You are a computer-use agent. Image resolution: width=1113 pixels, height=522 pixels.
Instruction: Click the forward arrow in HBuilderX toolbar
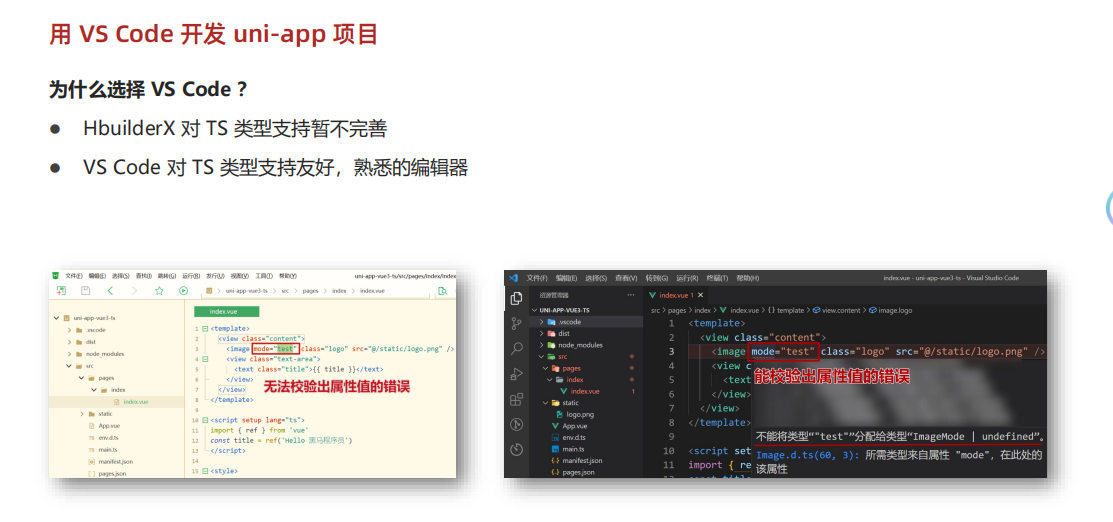pos(134,290)
